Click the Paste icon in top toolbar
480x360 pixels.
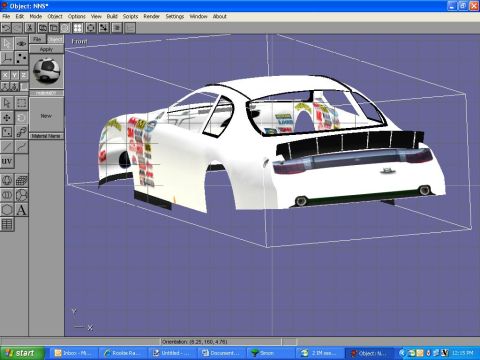click(54, 28)
